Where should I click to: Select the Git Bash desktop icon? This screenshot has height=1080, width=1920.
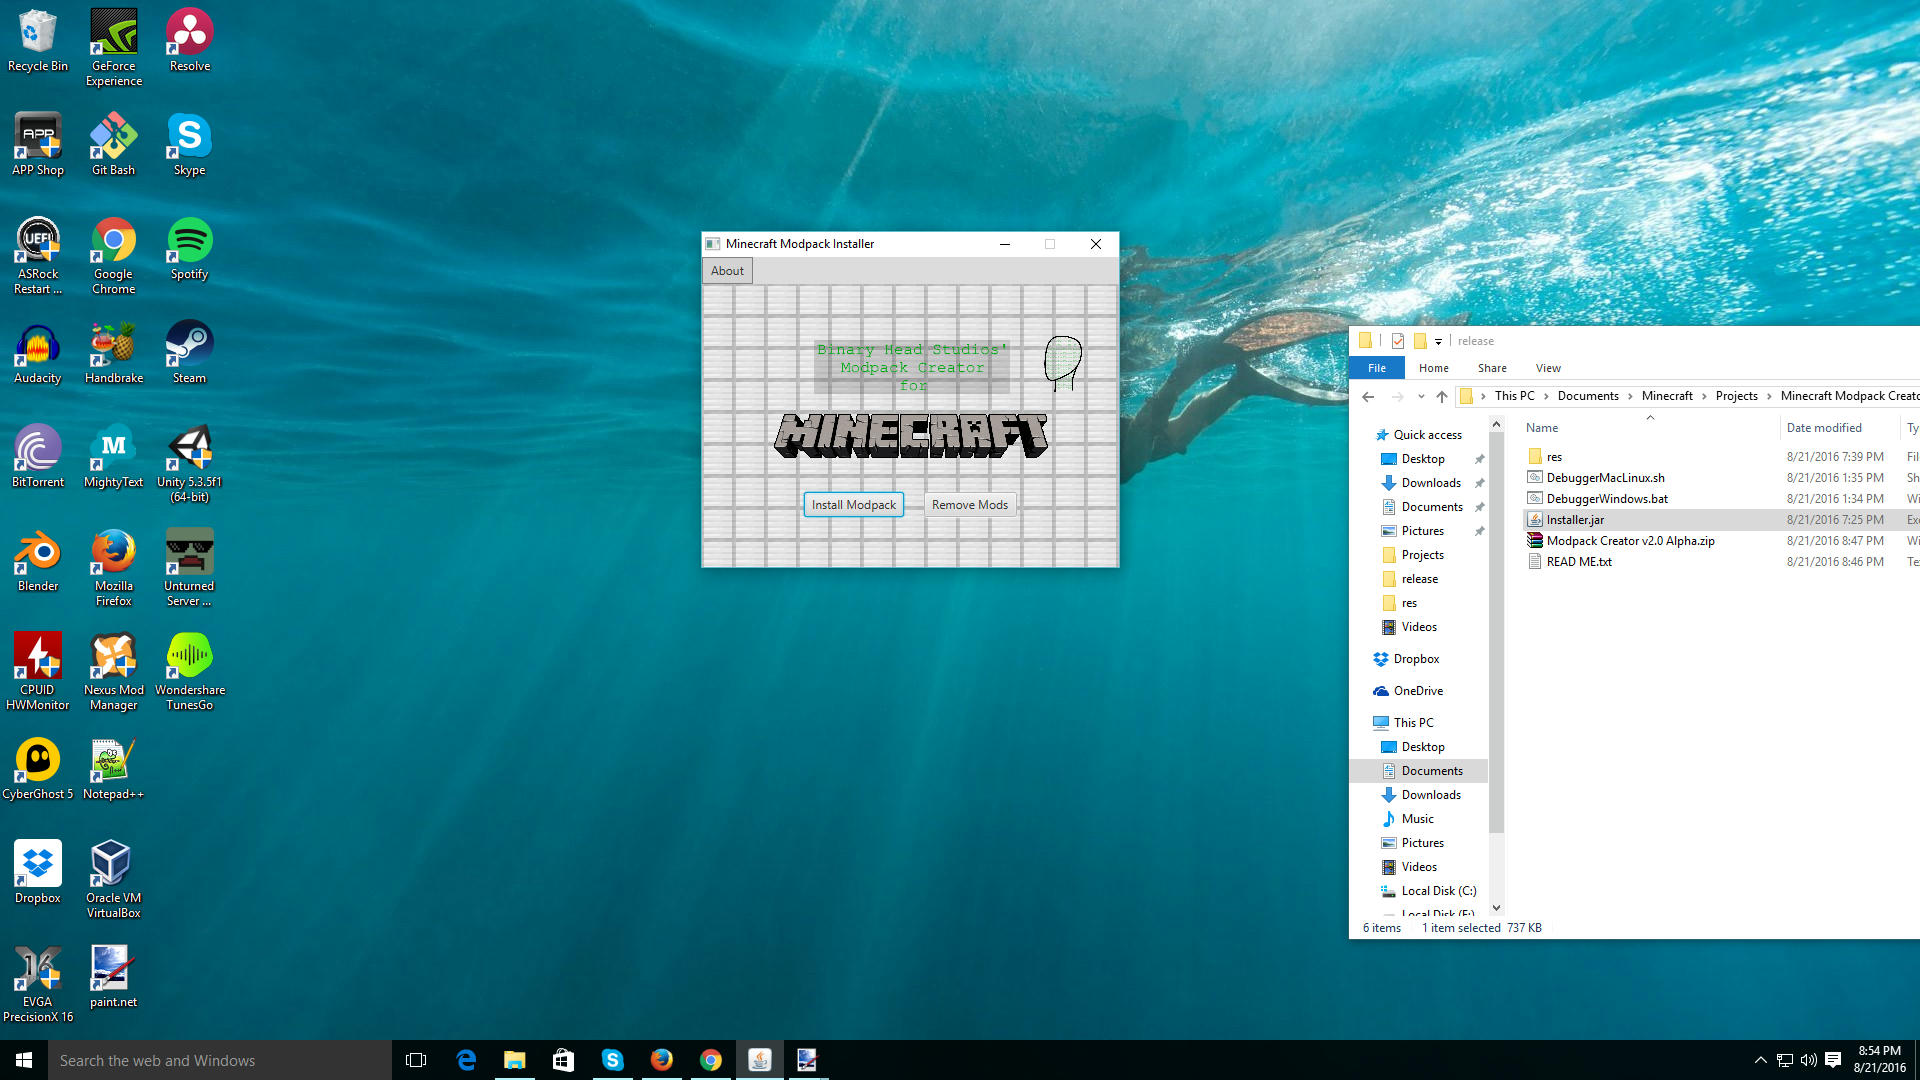[x=114, y=145]
